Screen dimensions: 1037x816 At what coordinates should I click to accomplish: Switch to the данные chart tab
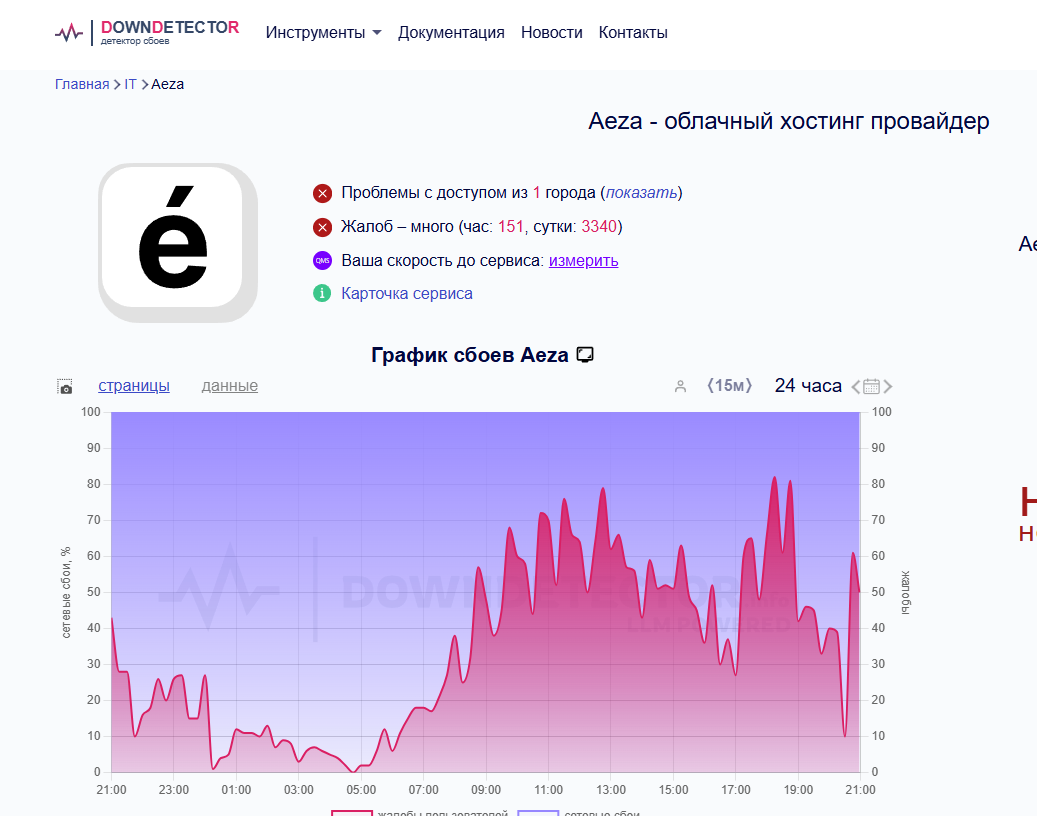(x=229, y=386)
